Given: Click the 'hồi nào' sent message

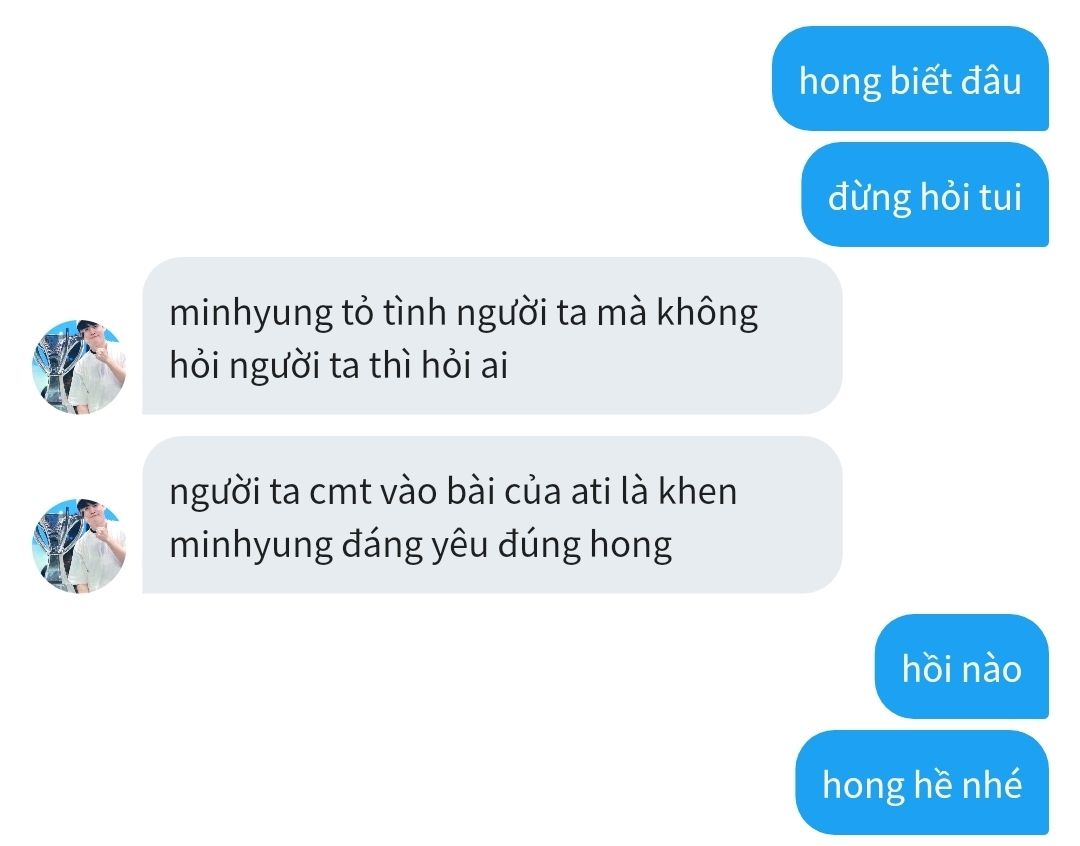Looking at the screenshot, I should point(962,666).
